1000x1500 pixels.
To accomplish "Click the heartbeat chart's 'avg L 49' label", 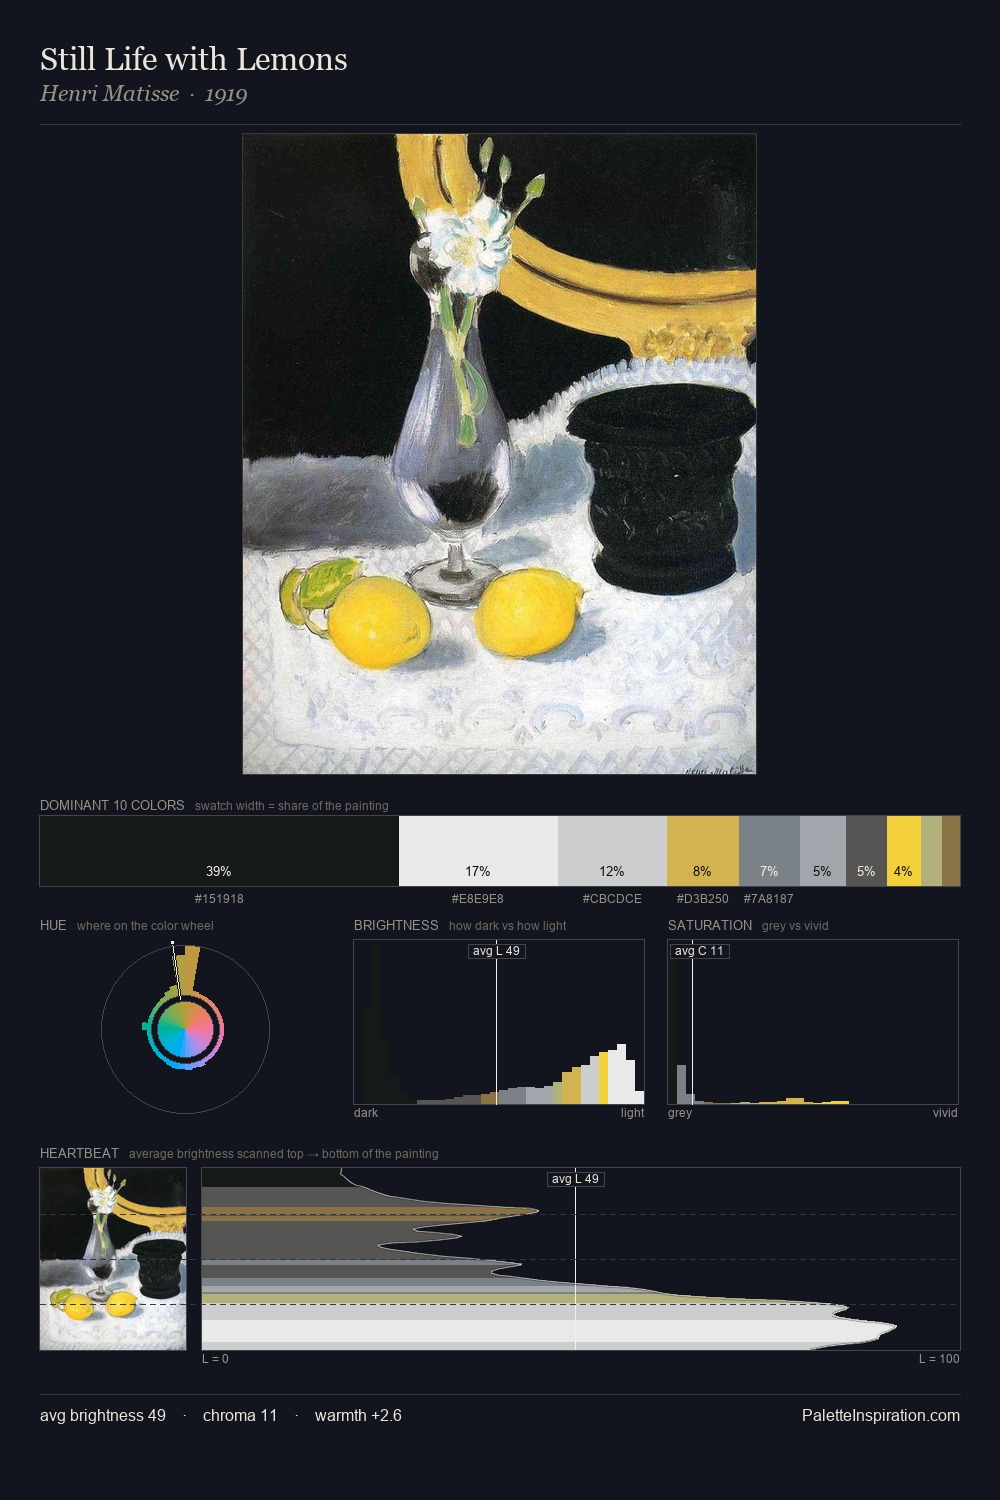I will click(x=576, y=1179).
